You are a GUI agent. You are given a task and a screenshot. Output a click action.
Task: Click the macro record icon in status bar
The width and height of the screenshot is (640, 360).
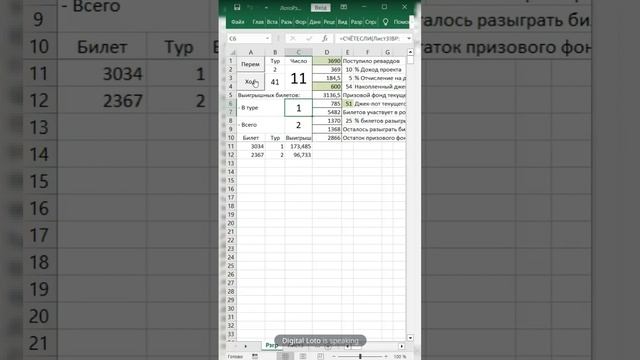pyautogui.click(x=255, y=356)
